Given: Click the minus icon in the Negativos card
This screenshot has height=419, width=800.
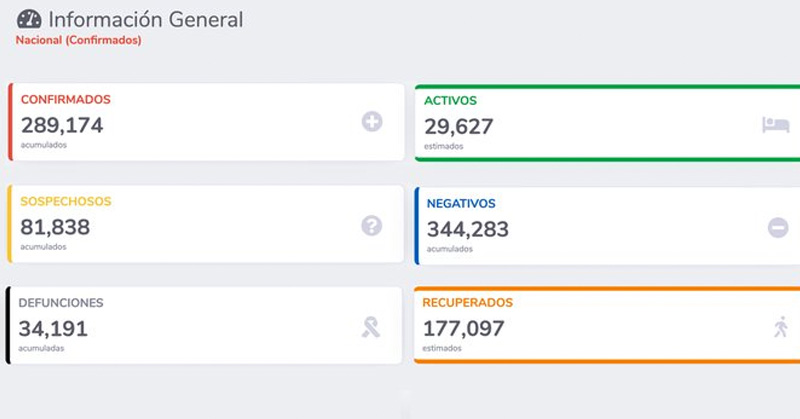Looking at the screenshot, I should coord(778,228).
